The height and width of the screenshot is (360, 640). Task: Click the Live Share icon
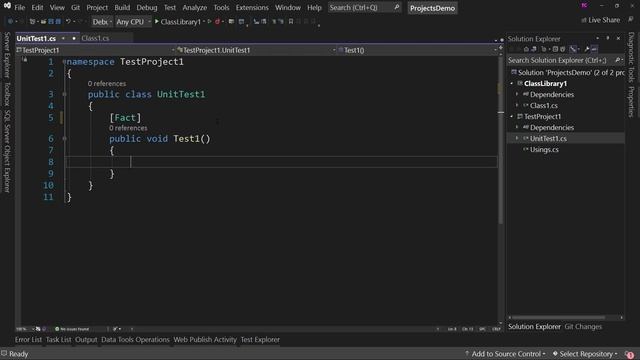(584, 20)
